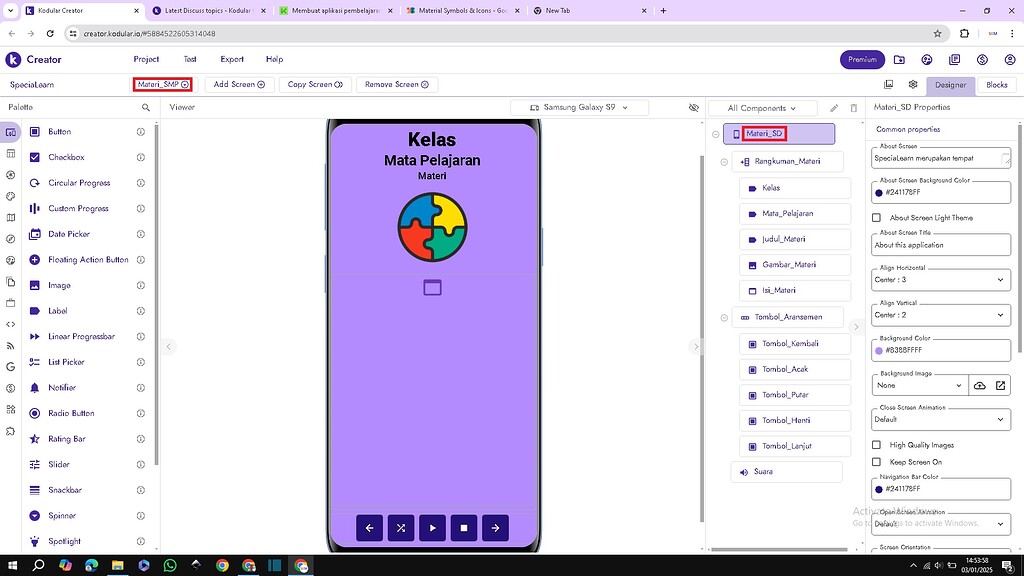Collapse the Tombol_Aransemen component group
1024x576 pixels.
pyautogui.click(x=723, y=316)
